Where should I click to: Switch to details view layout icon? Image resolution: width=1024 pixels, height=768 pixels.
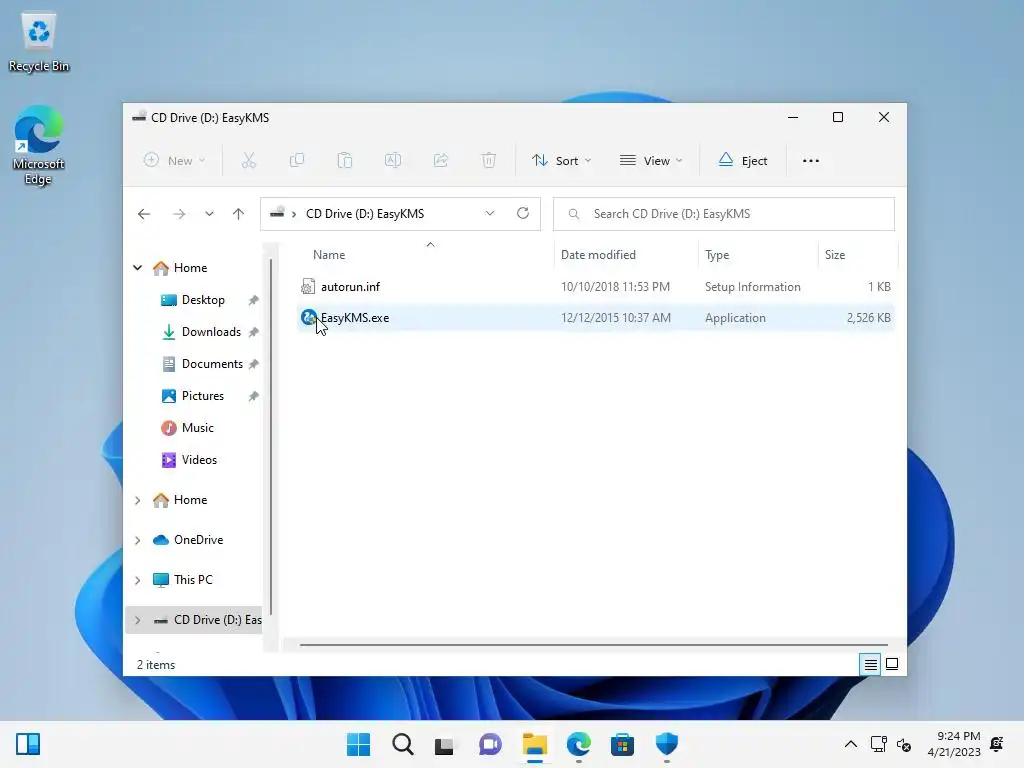point(871,665)
